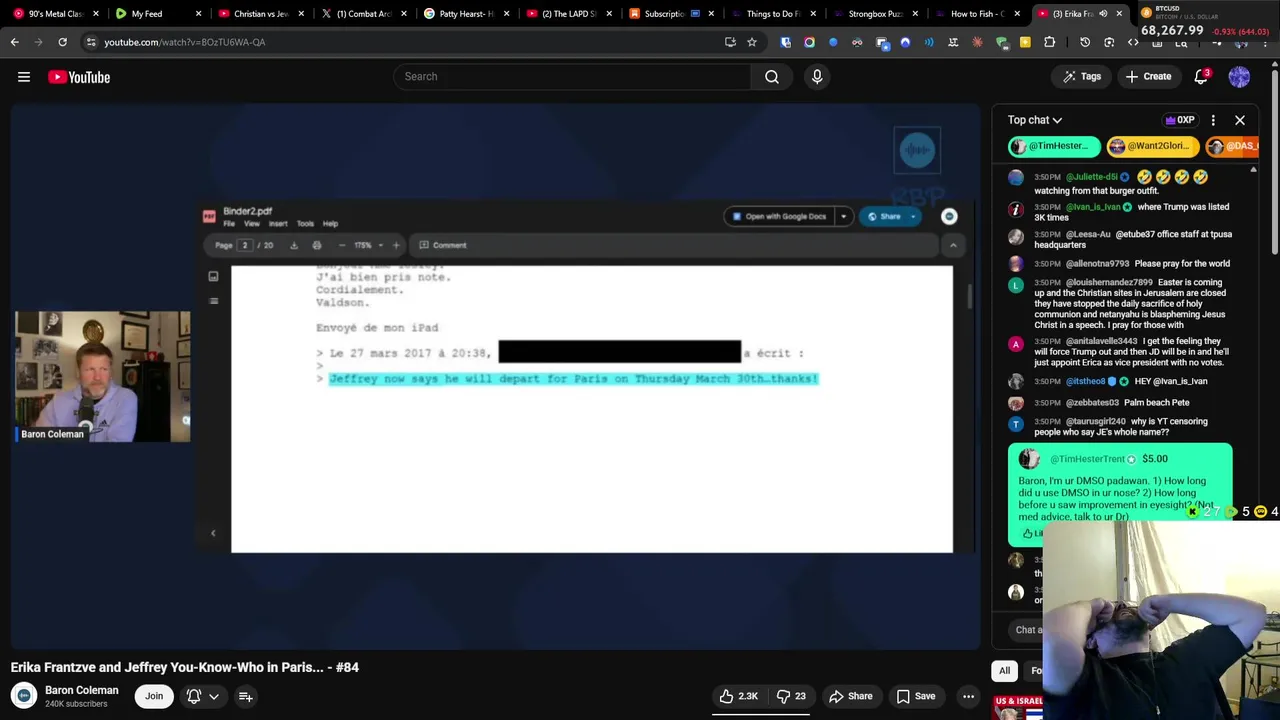Click the Create button
The image size is (1280, 720).
[x=1148, y=77]
